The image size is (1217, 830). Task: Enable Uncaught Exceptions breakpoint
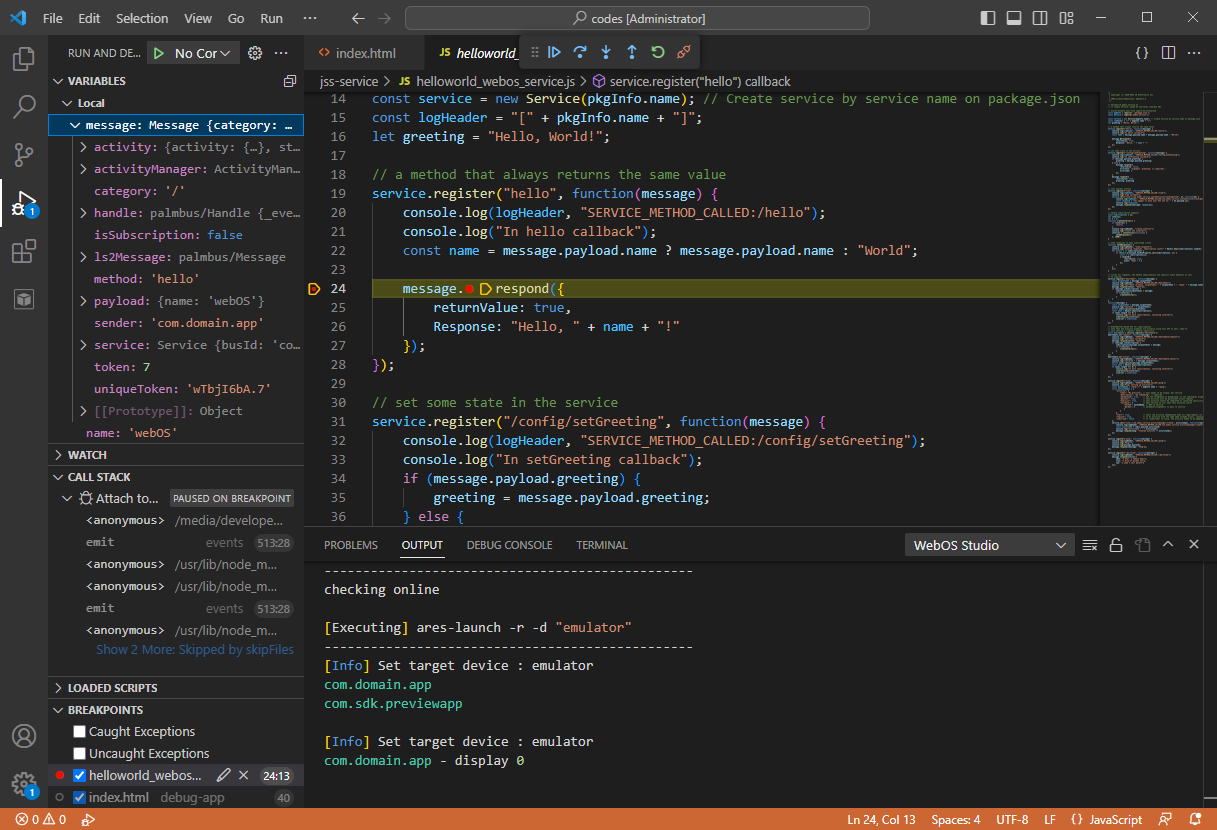(81, 754)
